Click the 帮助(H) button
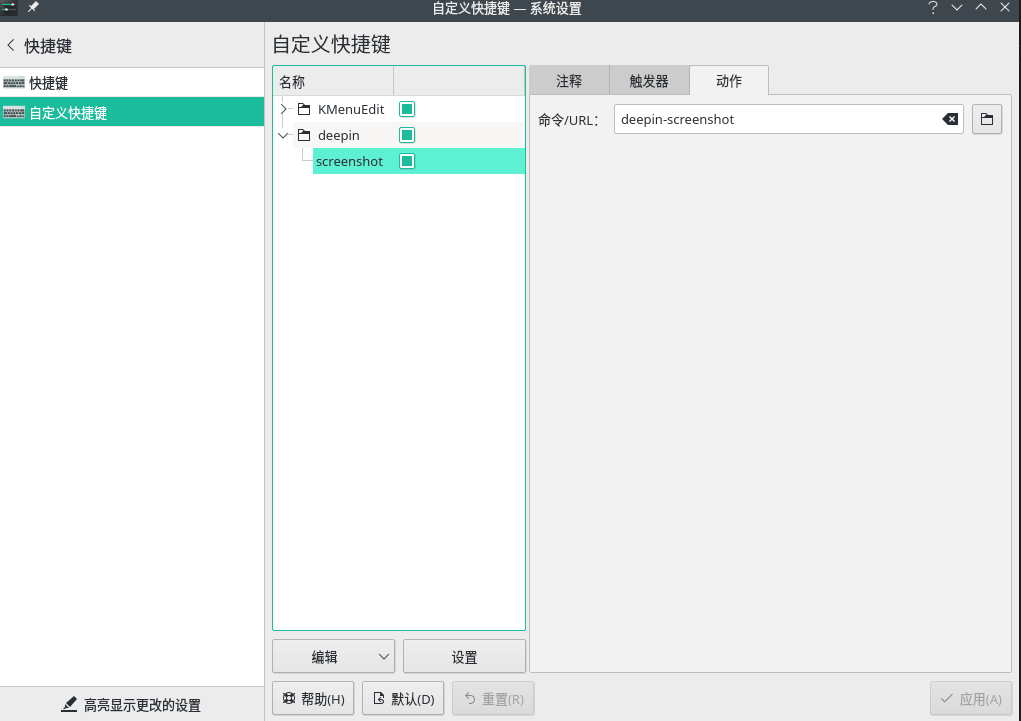Viewport: 1021px width, 721px height. tap(313, 699)
